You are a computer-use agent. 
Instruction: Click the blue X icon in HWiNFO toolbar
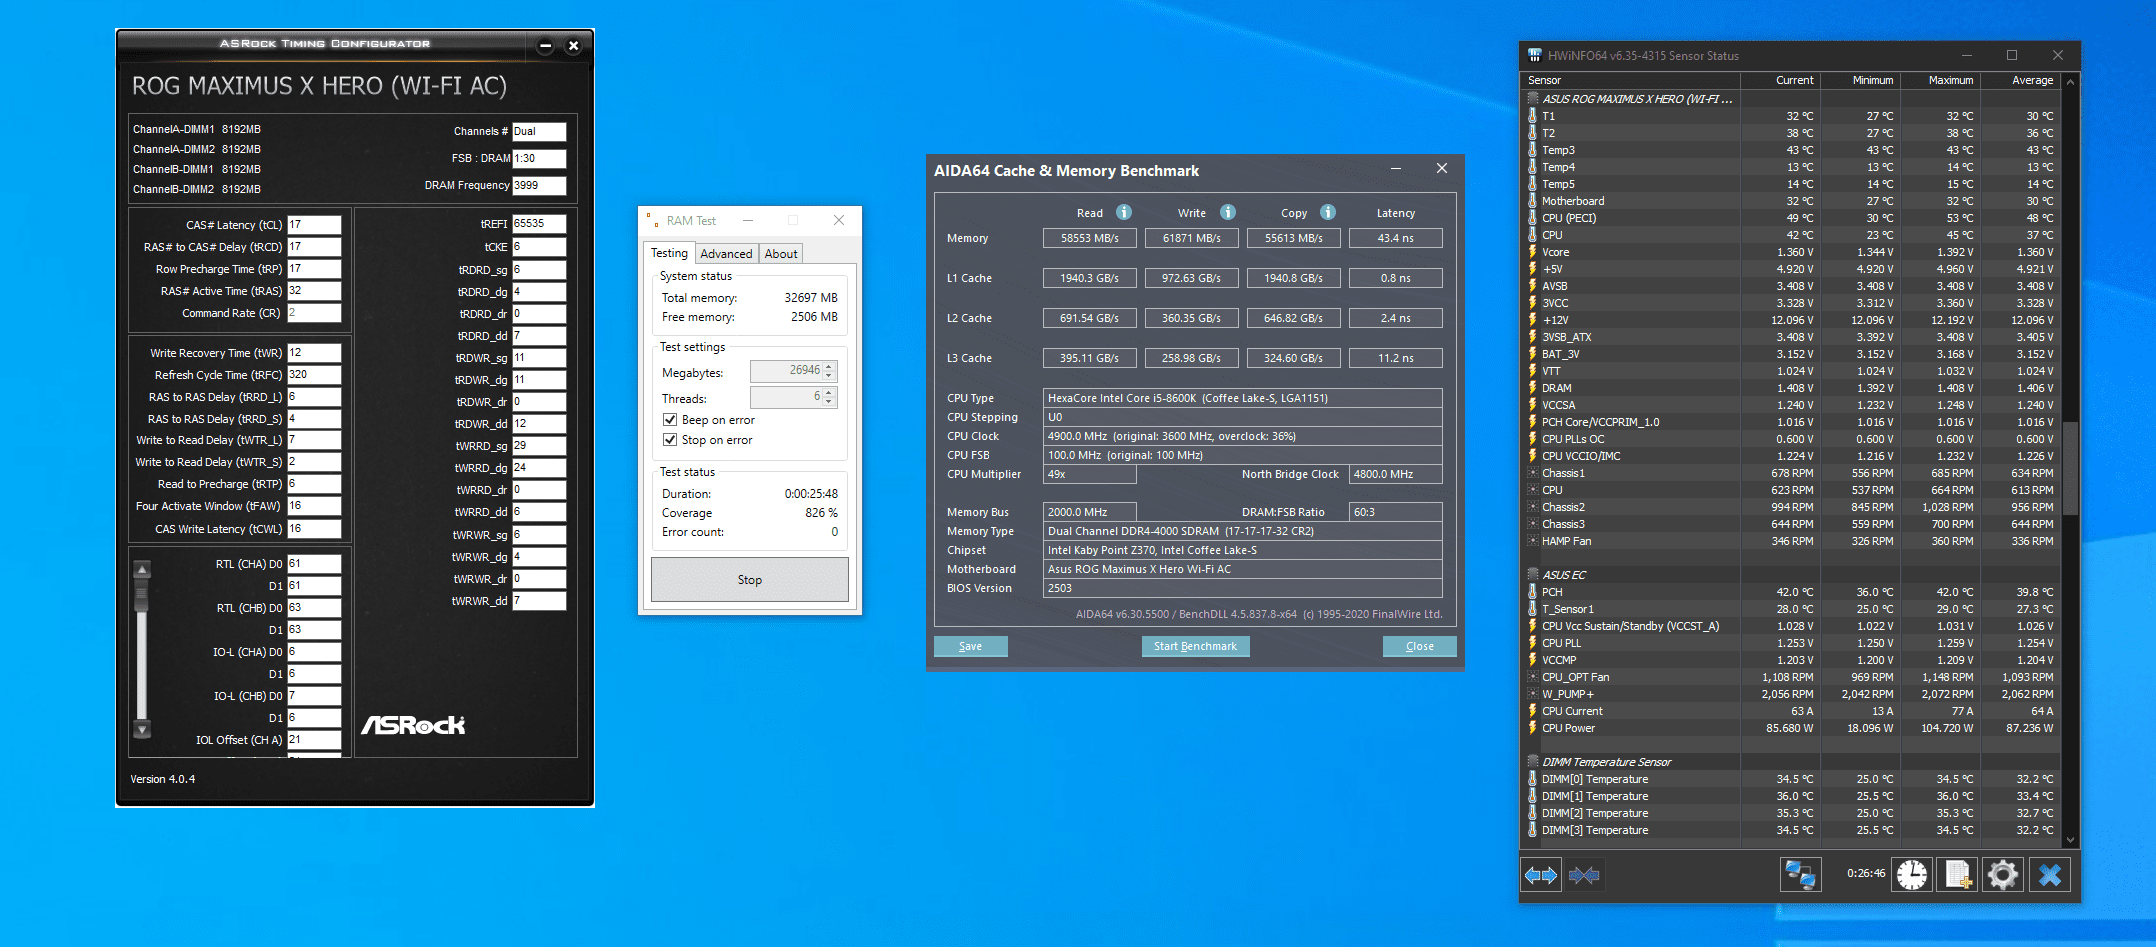coord(2049,875)
